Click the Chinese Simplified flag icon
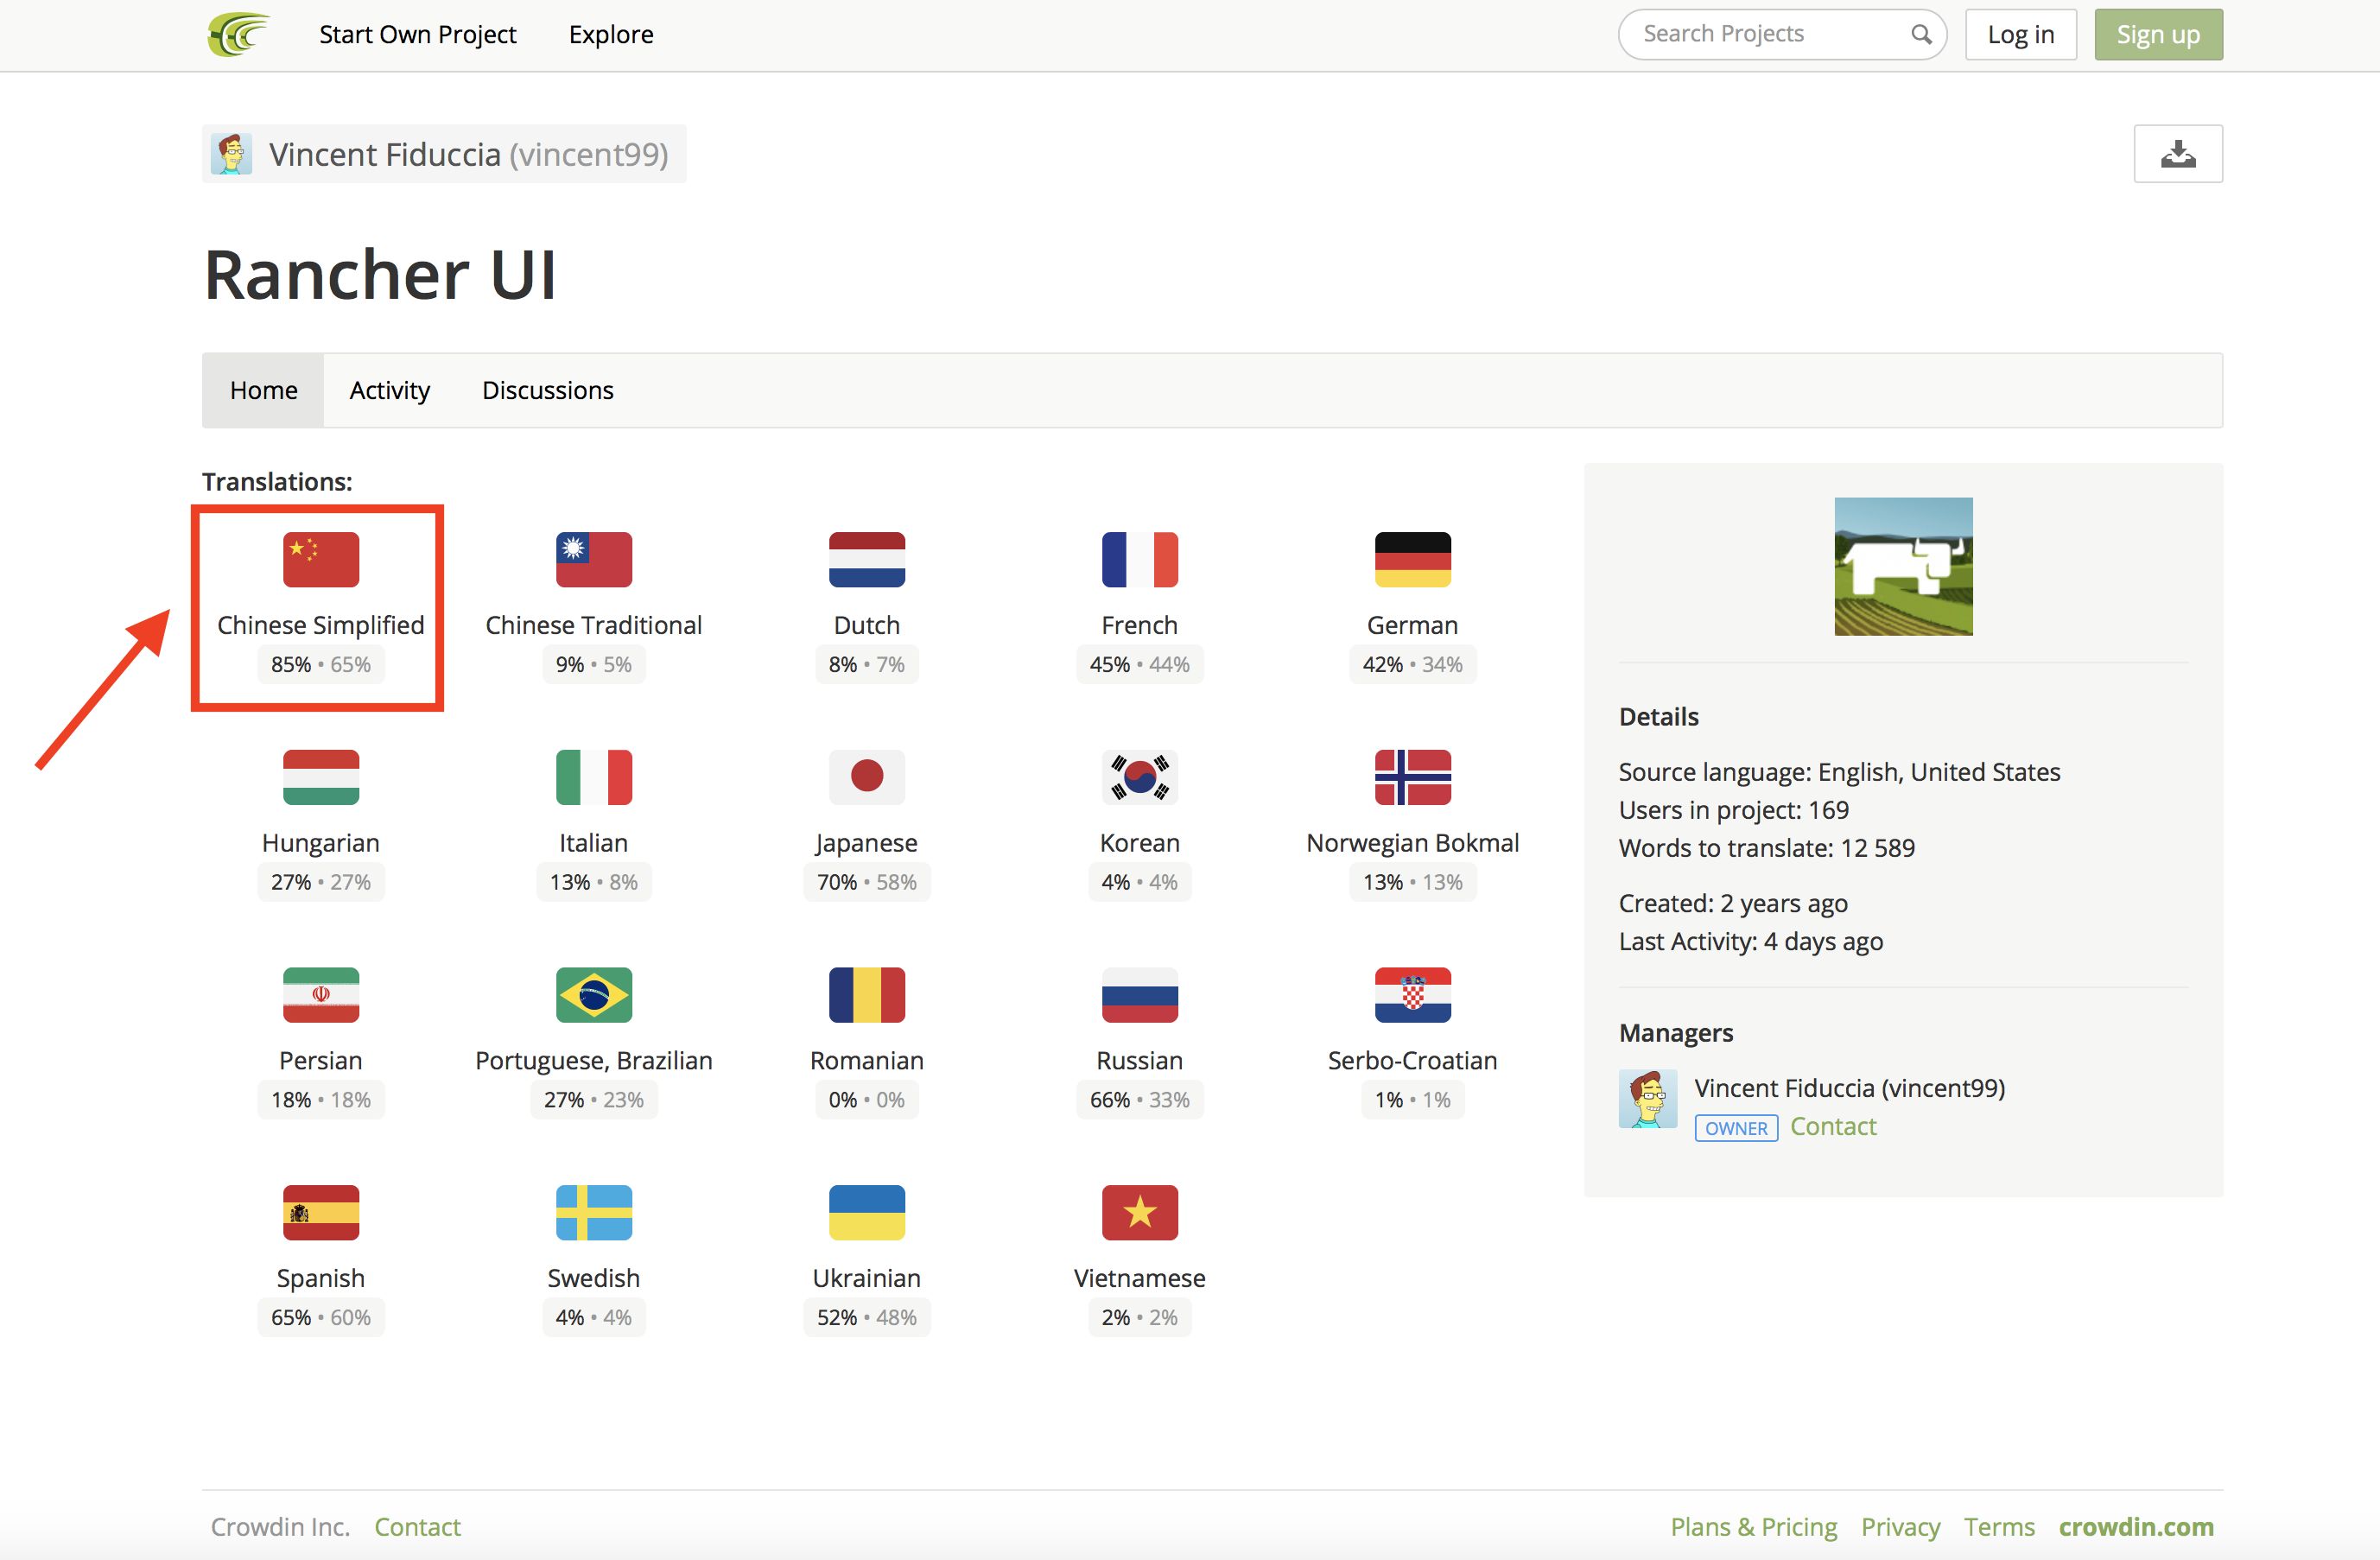 click(321, 559)
